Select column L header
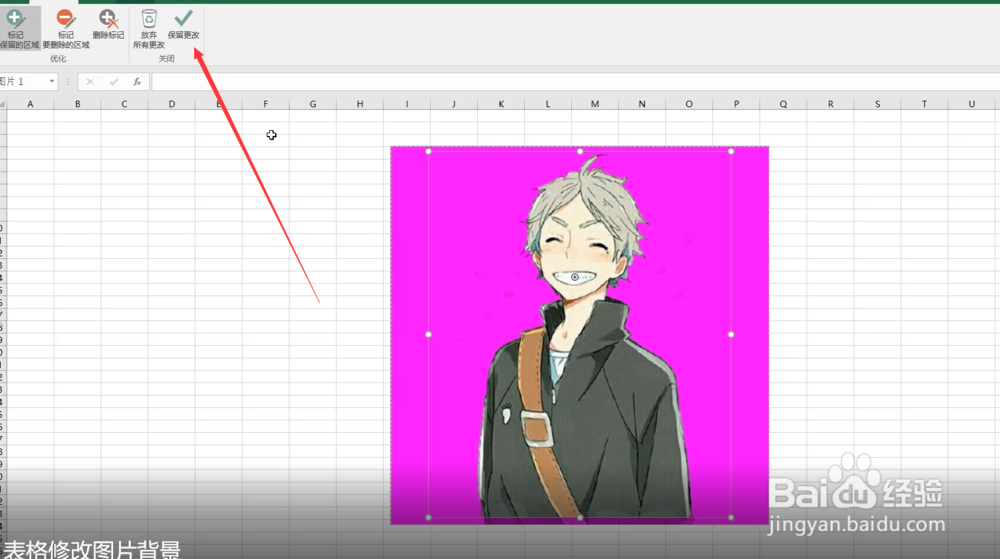 (548, 104)
